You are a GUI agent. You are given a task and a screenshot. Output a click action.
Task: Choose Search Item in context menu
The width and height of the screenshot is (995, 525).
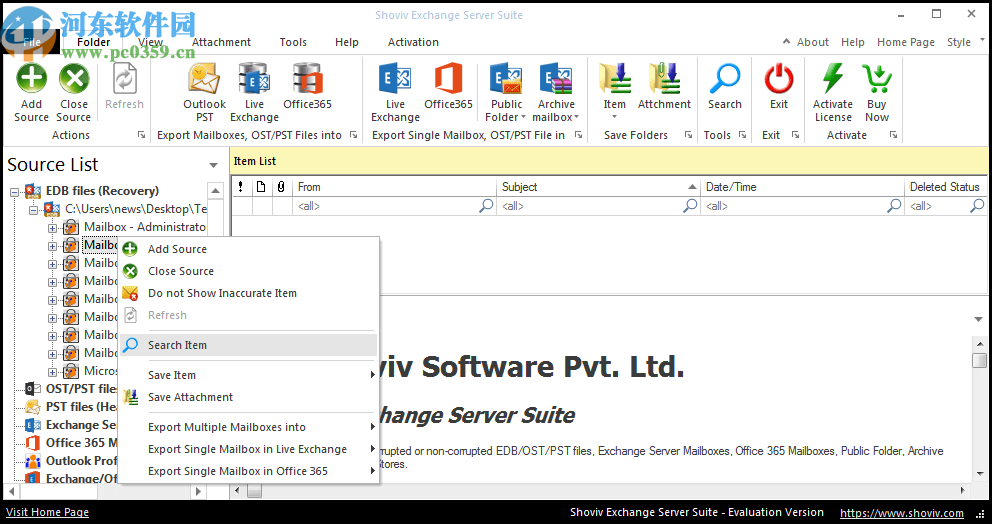tap(249, 345)
